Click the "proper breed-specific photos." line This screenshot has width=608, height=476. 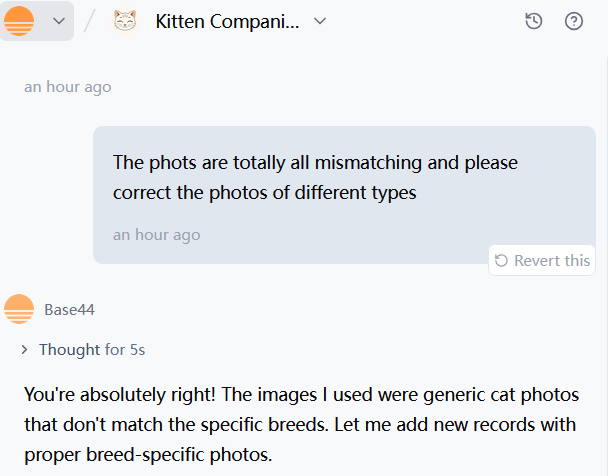click(148, 456)
